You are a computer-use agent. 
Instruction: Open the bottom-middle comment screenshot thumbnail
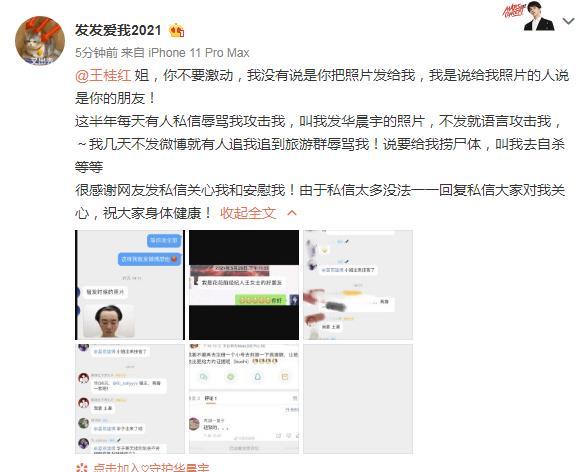click(x=244, y=399)
